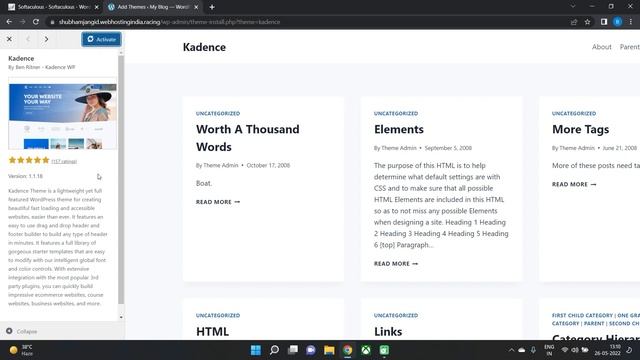This screenshot has height=360, width=640.
Task: Click the browser address bar
Action: (x=306, y=22)
